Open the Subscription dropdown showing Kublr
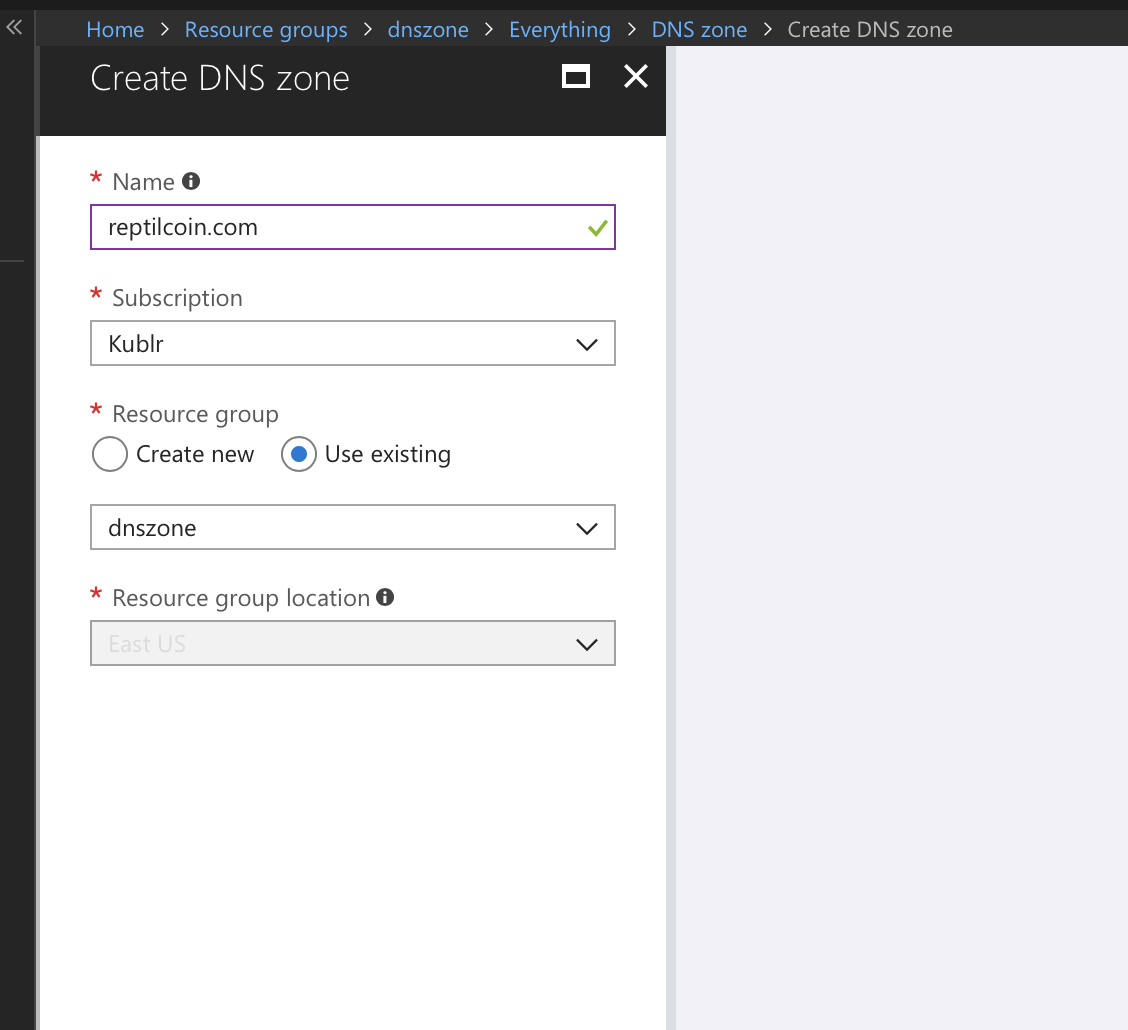The image size is (1128, 1030). 352,343
